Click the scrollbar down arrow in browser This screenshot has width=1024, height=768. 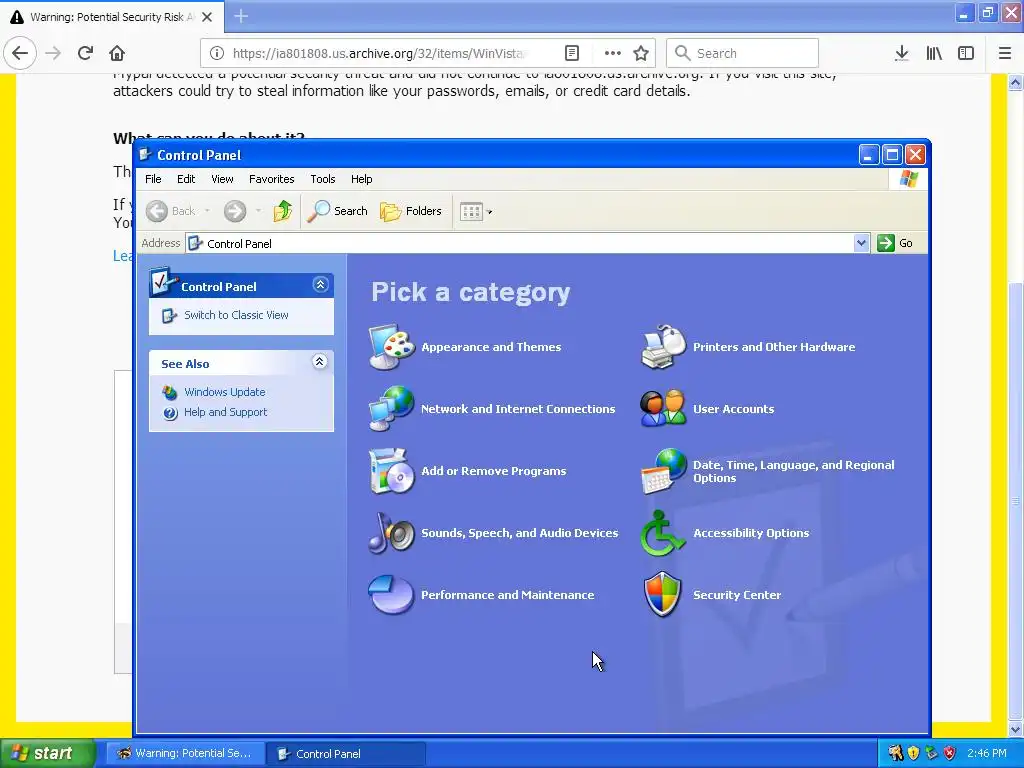click(x=1015, y=729)
